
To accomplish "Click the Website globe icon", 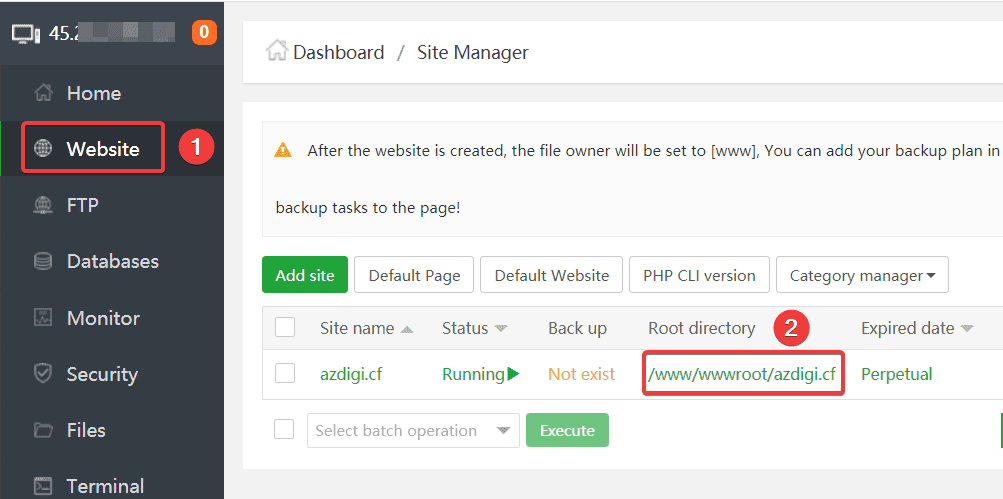I will click(x=43, y=149).
